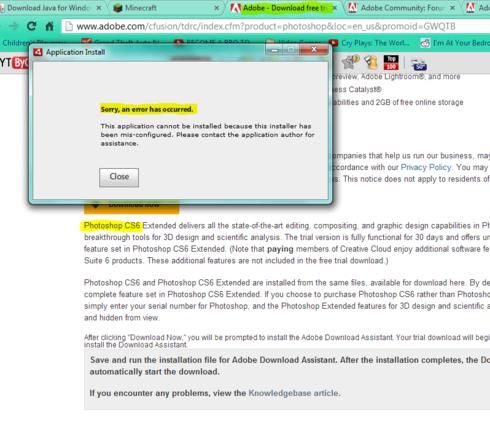Close the Minecraft browser tab
Screen dimensions: 490x434
tap(217, 8)
